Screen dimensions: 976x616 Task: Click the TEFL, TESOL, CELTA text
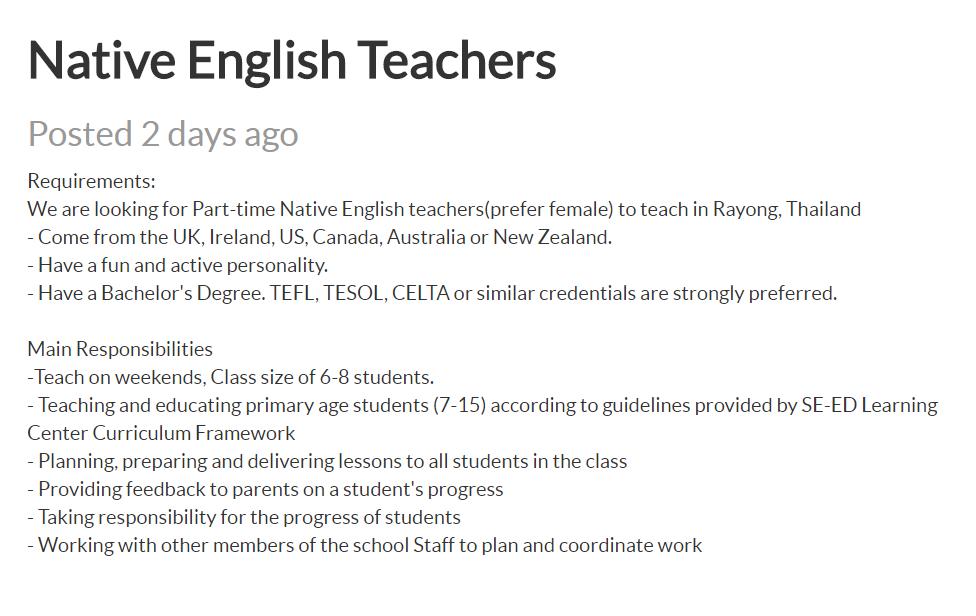(359, 293)
